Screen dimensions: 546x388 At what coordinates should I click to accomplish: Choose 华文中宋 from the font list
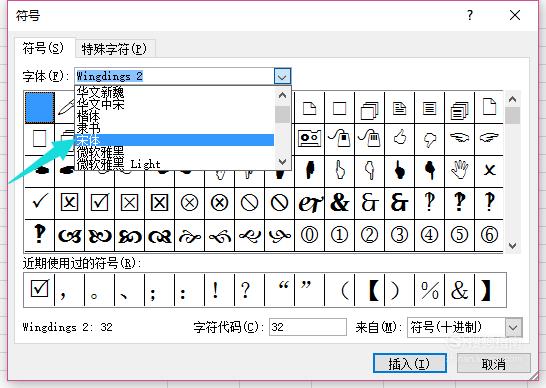point(174,104)
